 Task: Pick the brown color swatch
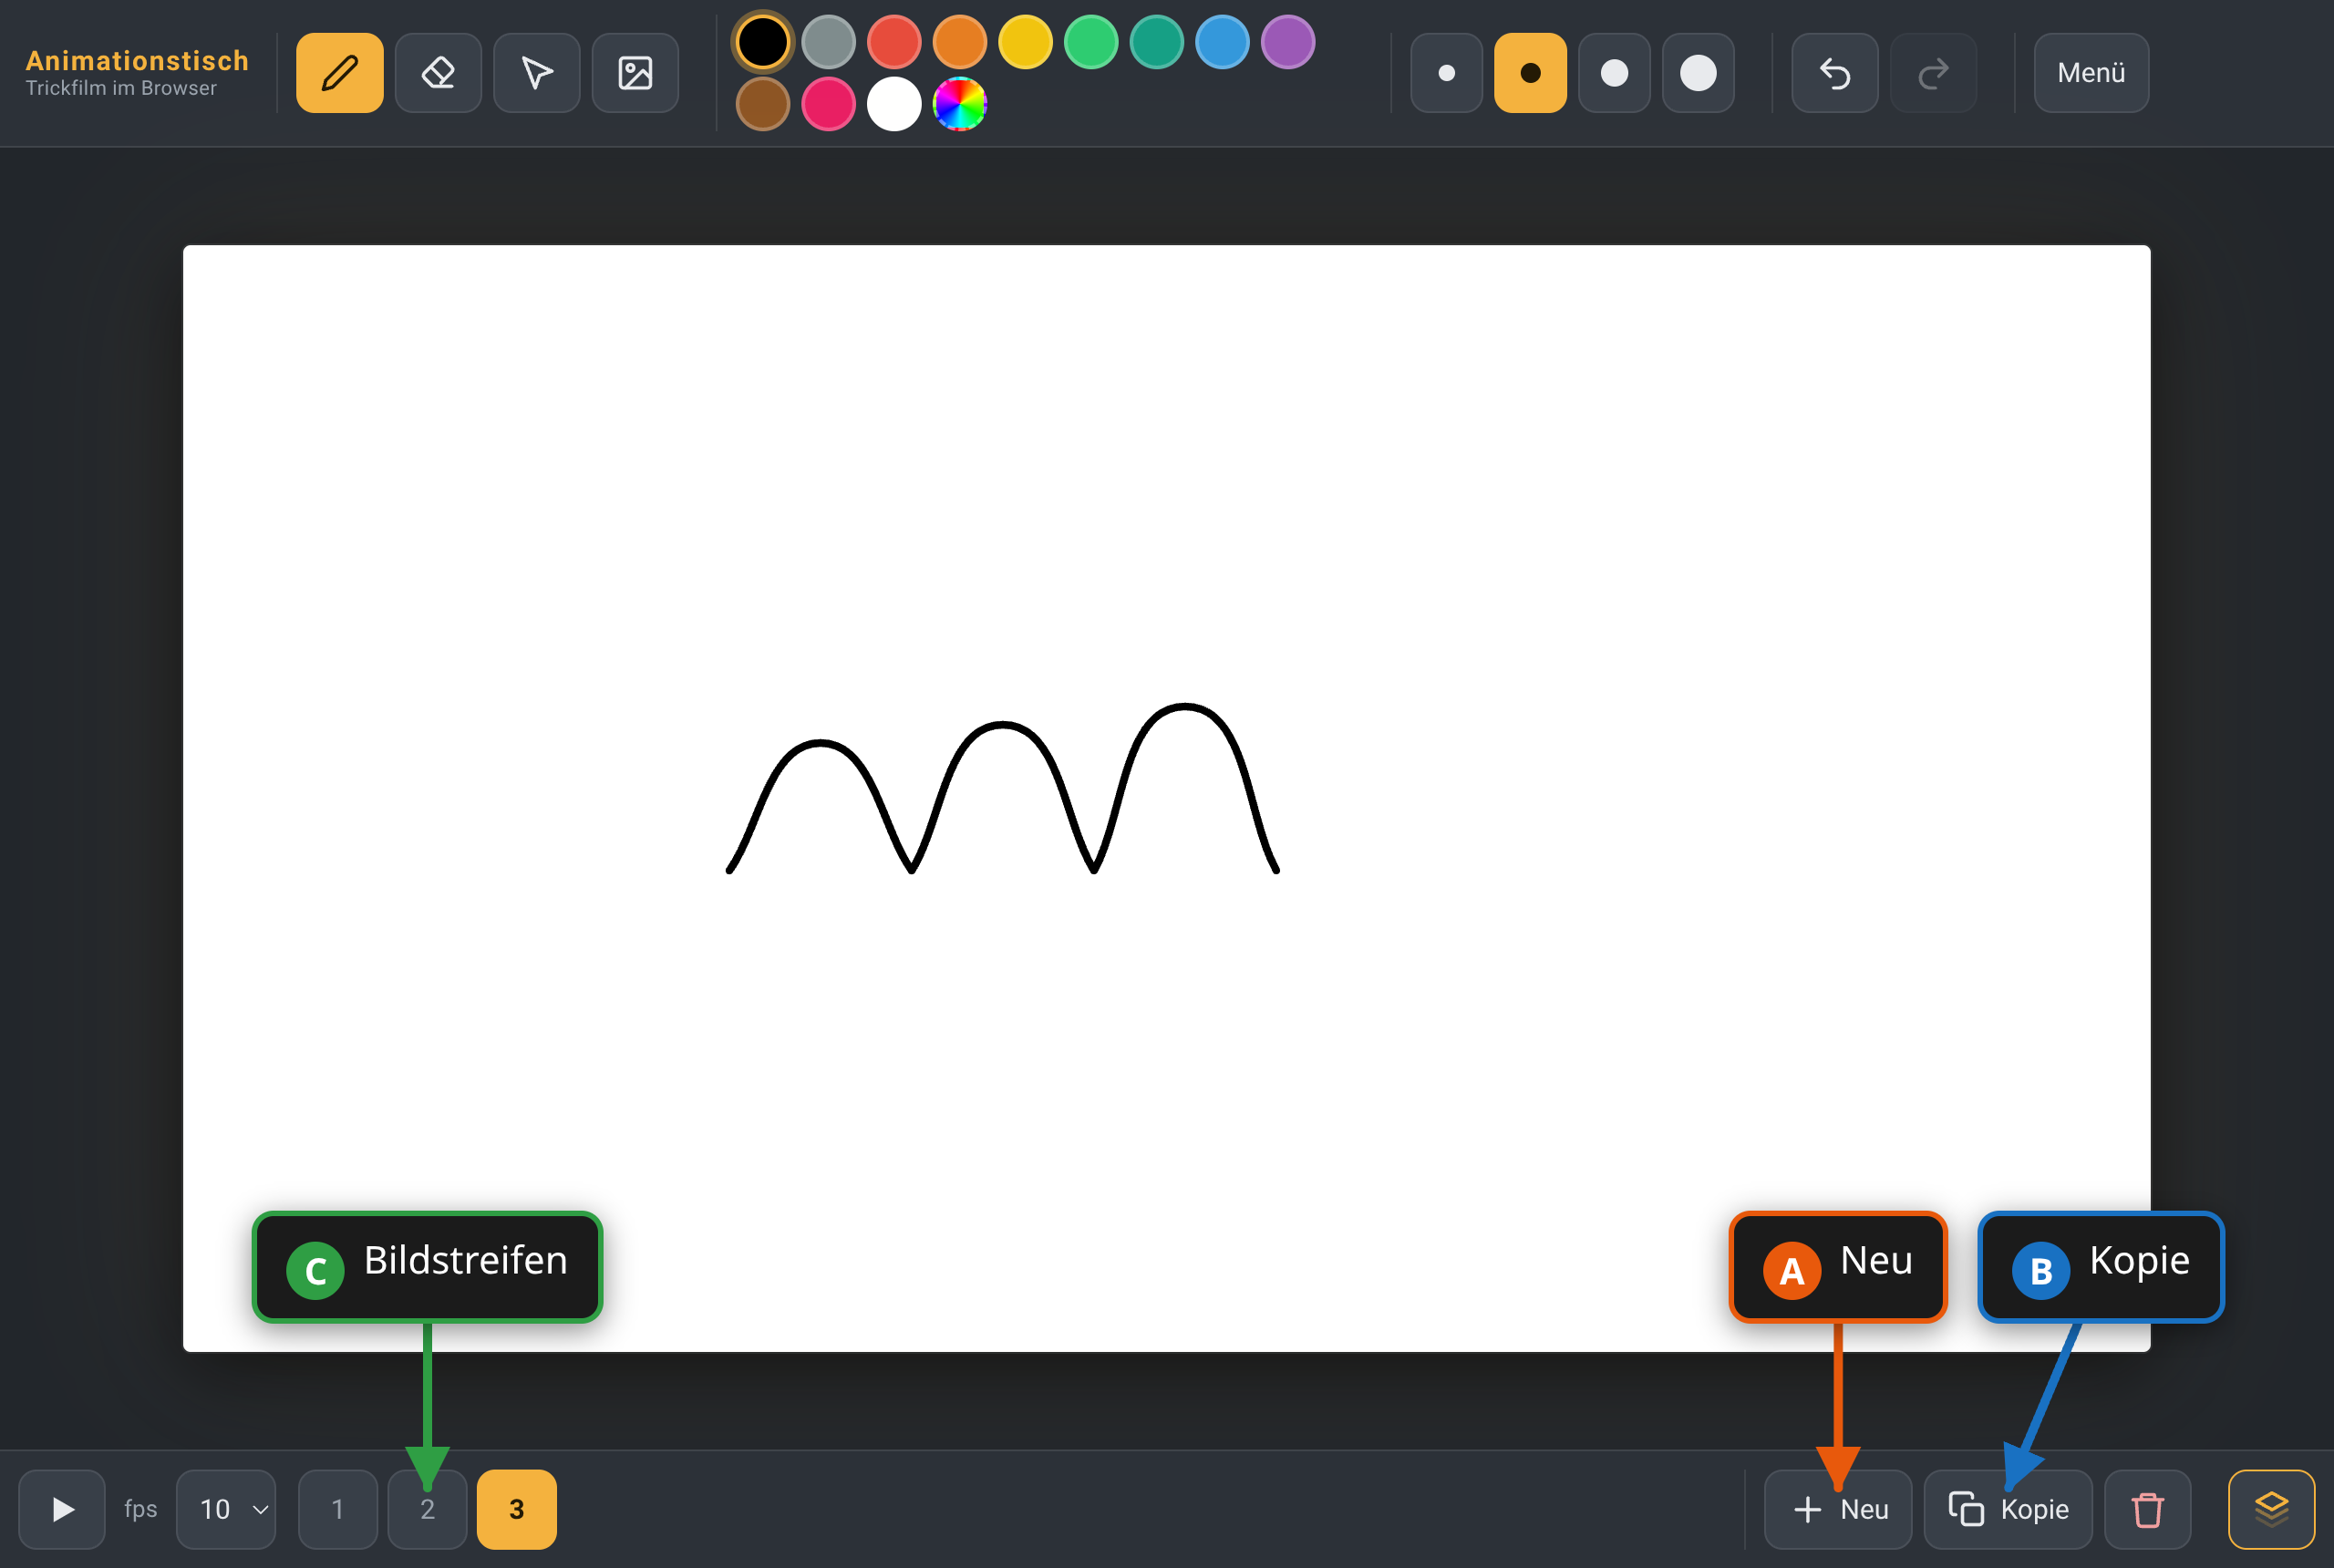[763, 104]
